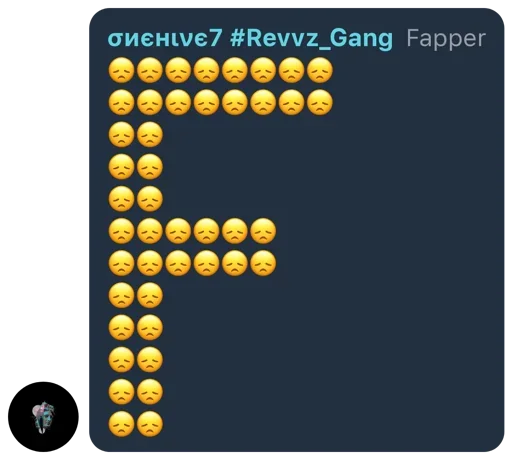Click the first sad emoji in top row
512x460 pixels.
tap(121, 70)
